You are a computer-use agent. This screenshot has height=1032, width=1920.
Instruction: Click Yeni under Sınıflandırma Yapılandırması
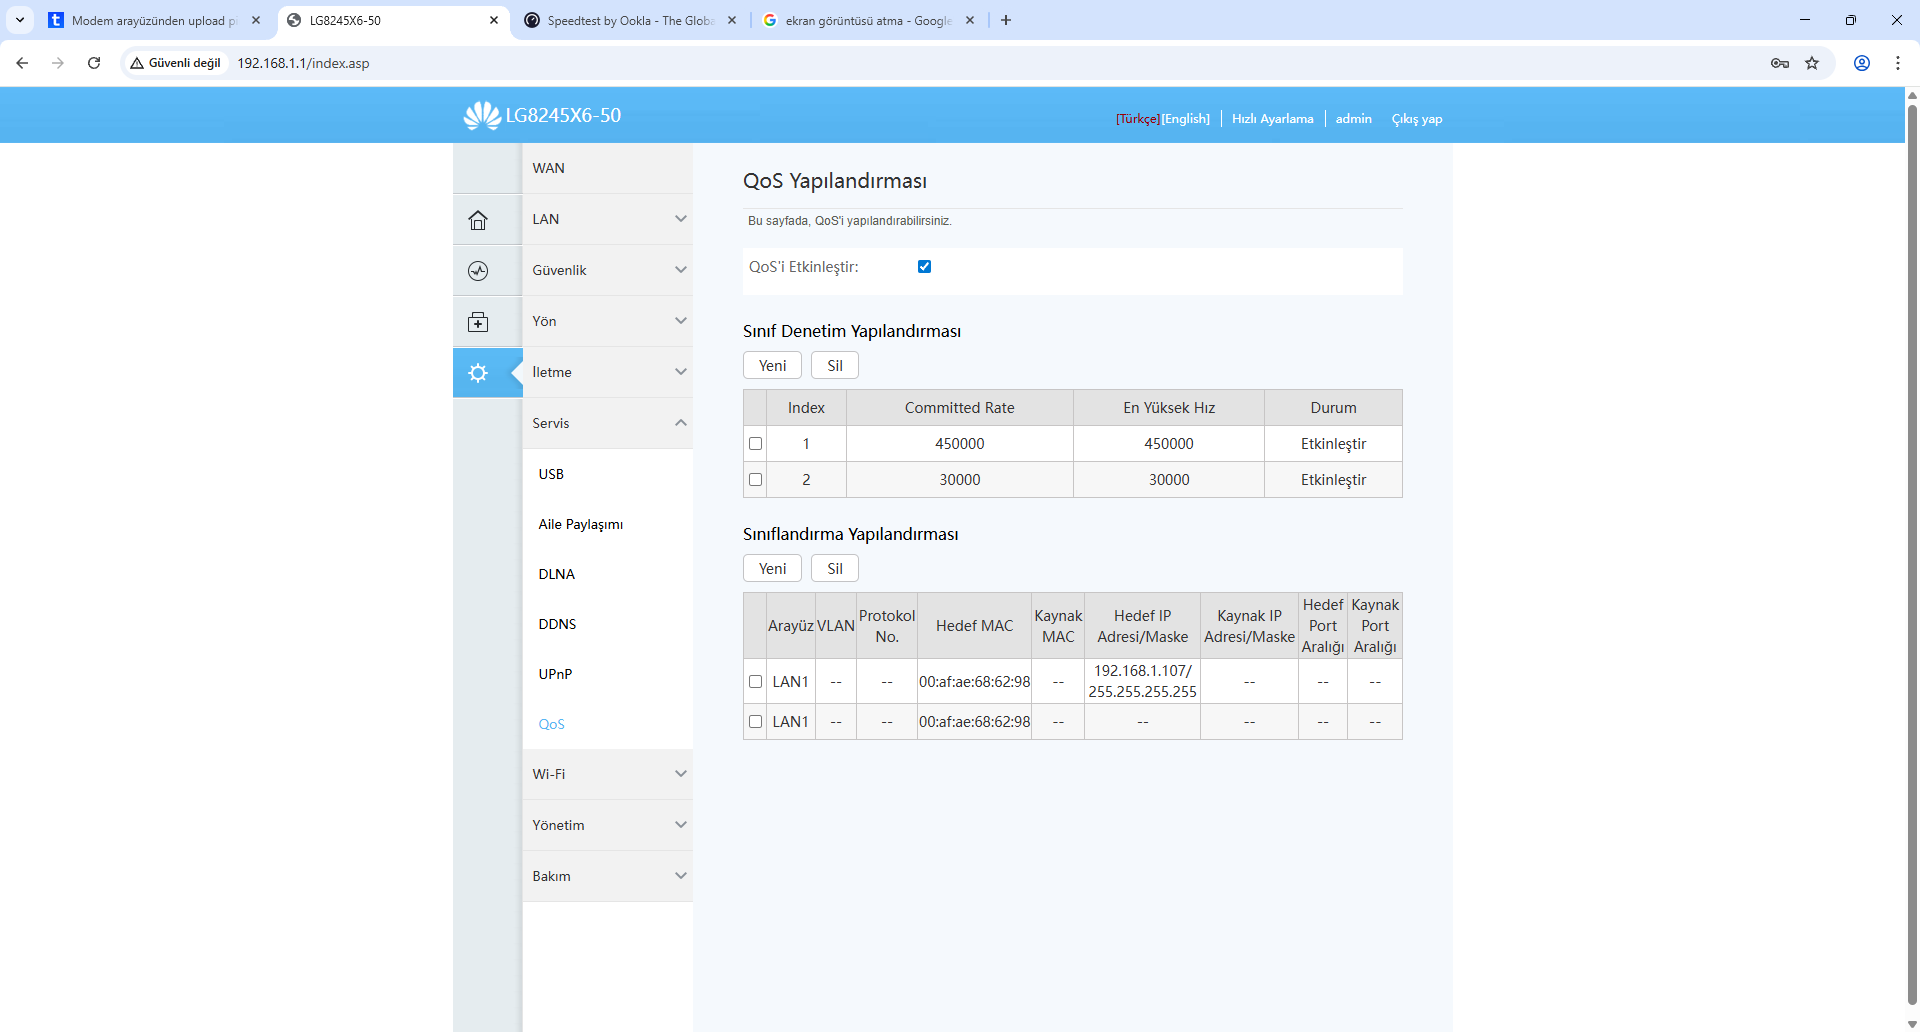pyautogui.click(x=772, y=569)
